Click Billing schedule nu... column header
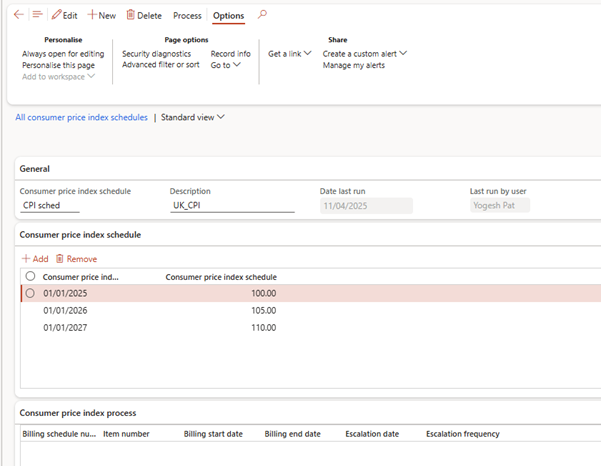601x466 pixels. pyautogui.click(x=59, y=434)
